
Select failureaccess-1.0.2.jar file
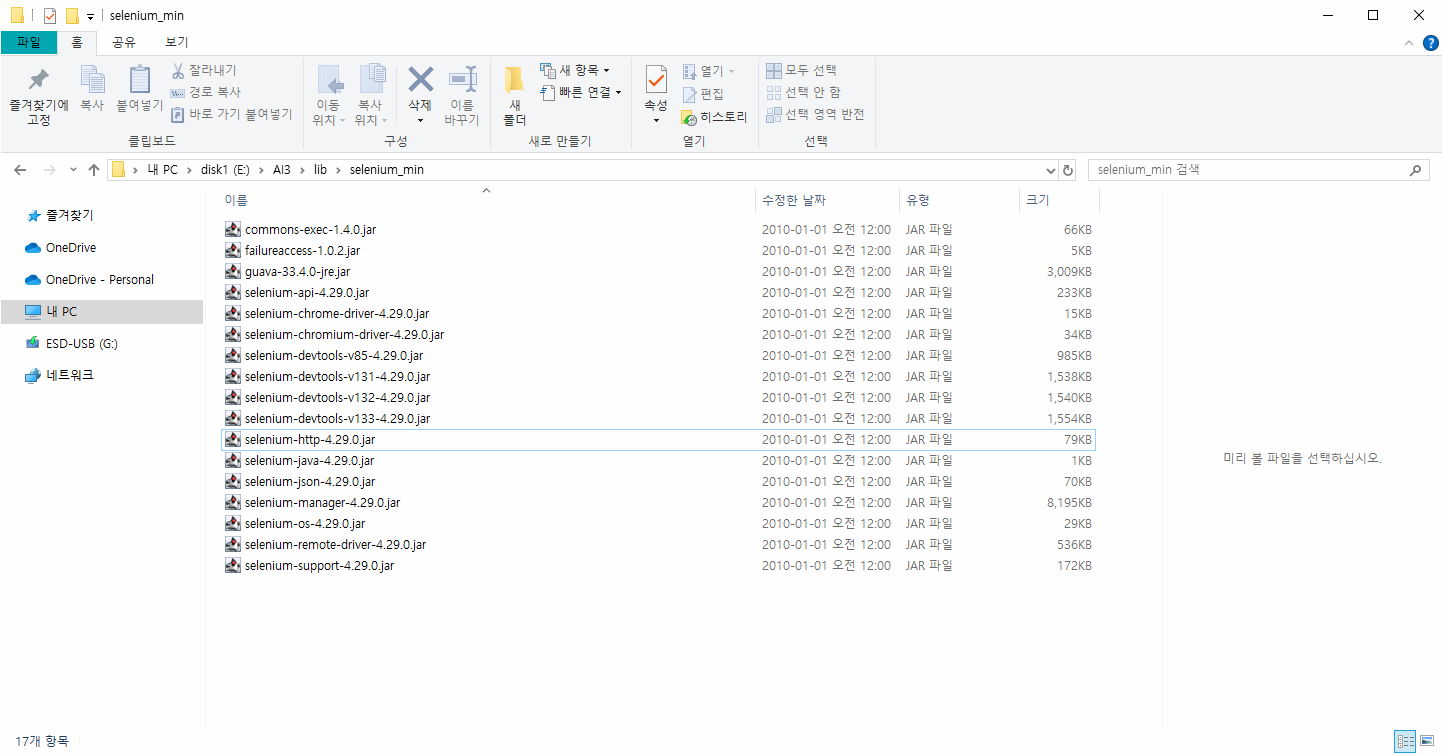click(x=658, y=251)
